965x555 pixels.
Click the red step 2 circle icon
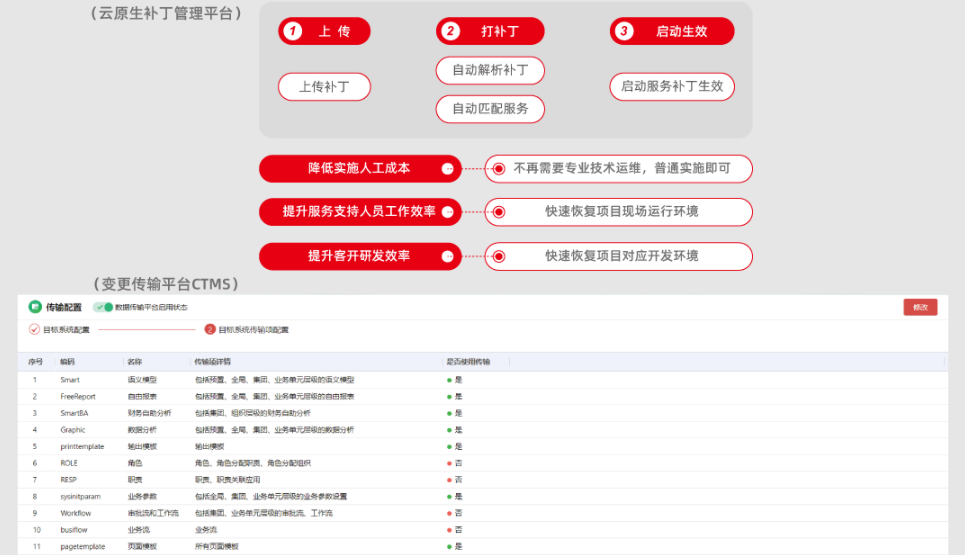click(x=210, y=329)
